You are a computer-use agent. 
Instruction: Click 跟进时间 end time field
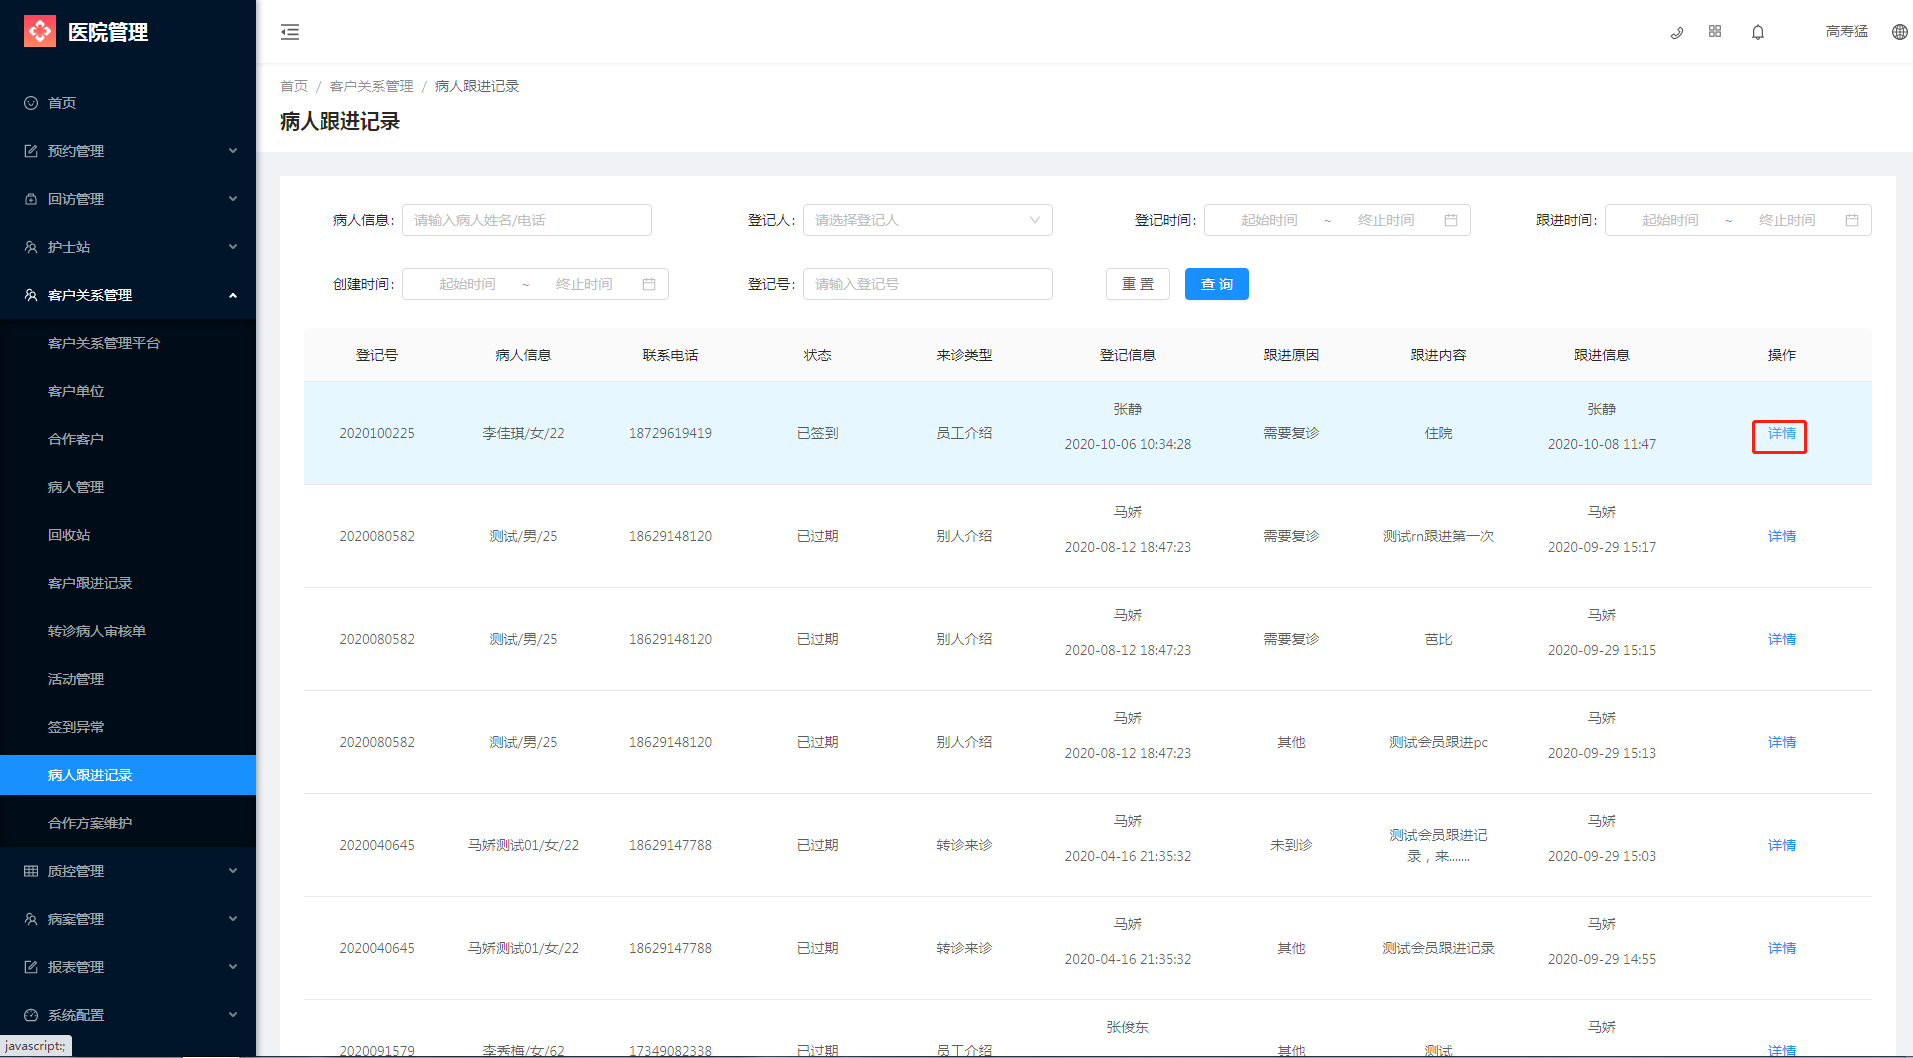1786,220
